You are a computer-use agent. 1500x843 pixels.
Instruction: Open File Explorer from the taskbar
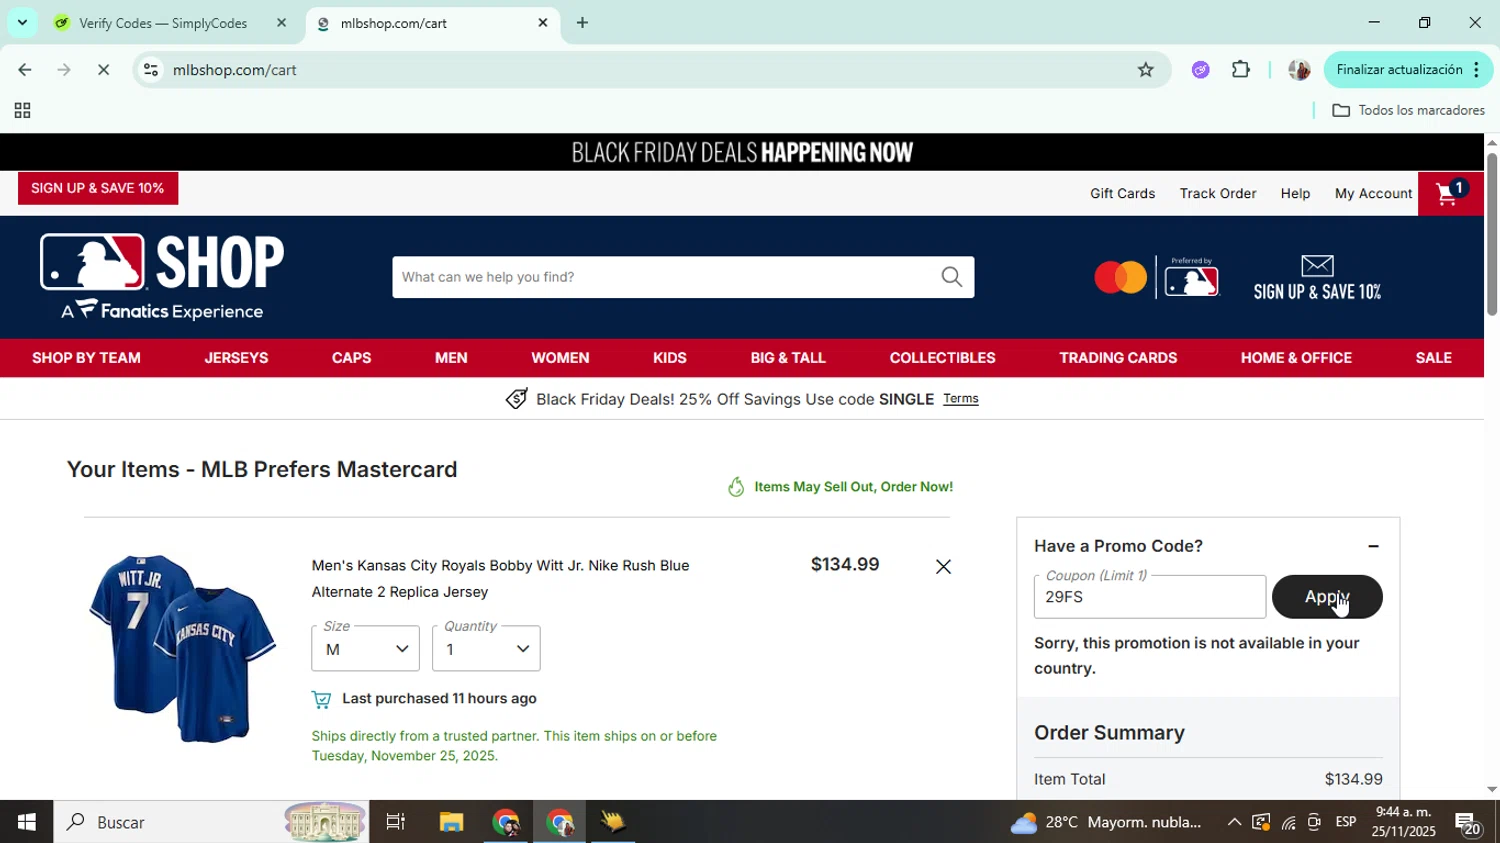(451, 822)
